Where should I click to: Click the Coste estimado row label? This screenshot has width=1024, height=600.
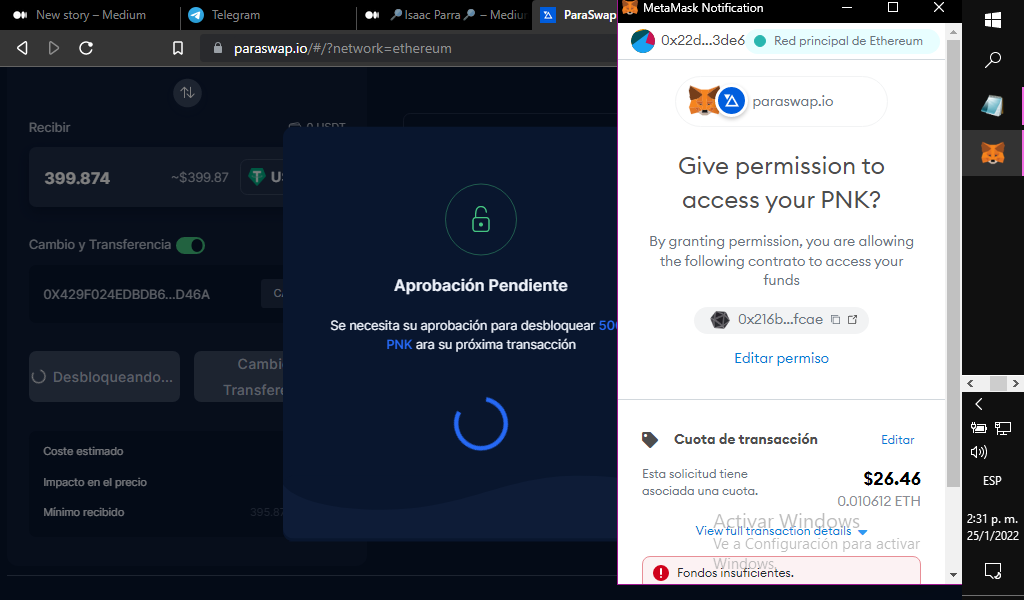pos(83,451)
